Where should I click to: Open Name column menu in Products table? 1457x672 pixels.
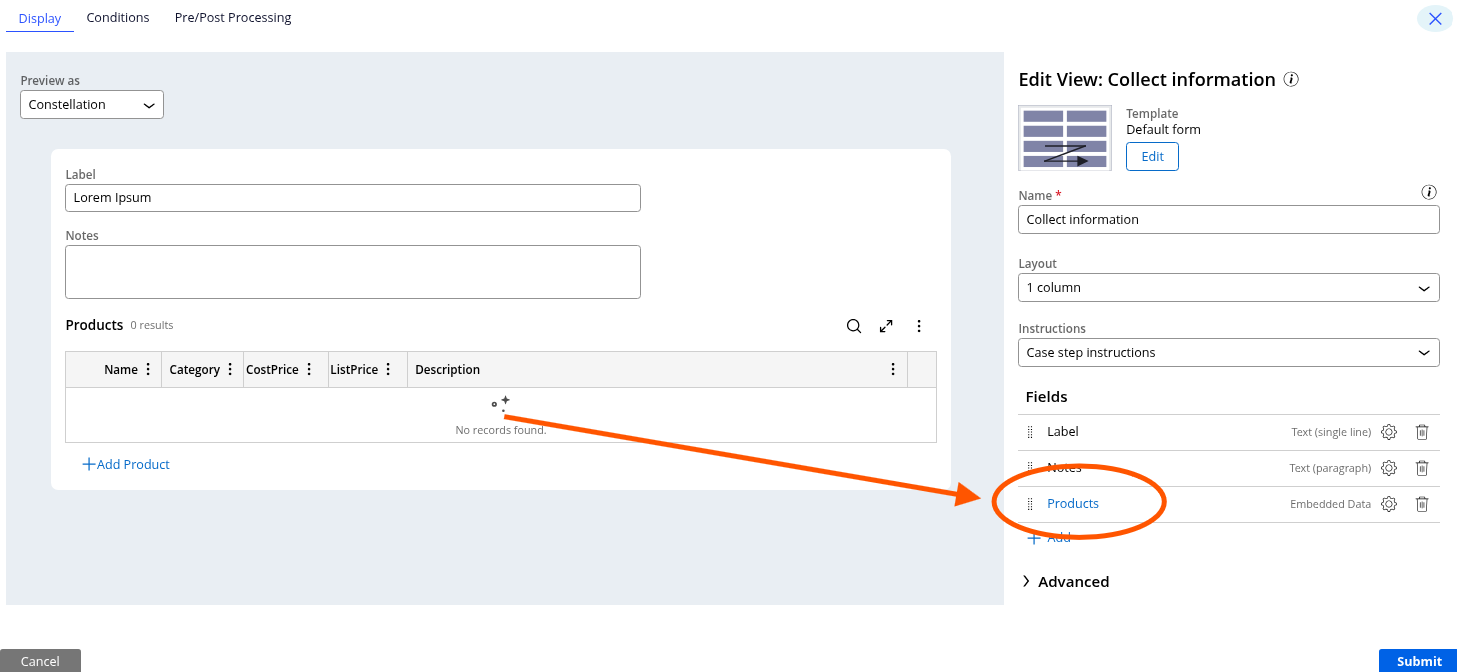tap(149, 370)
